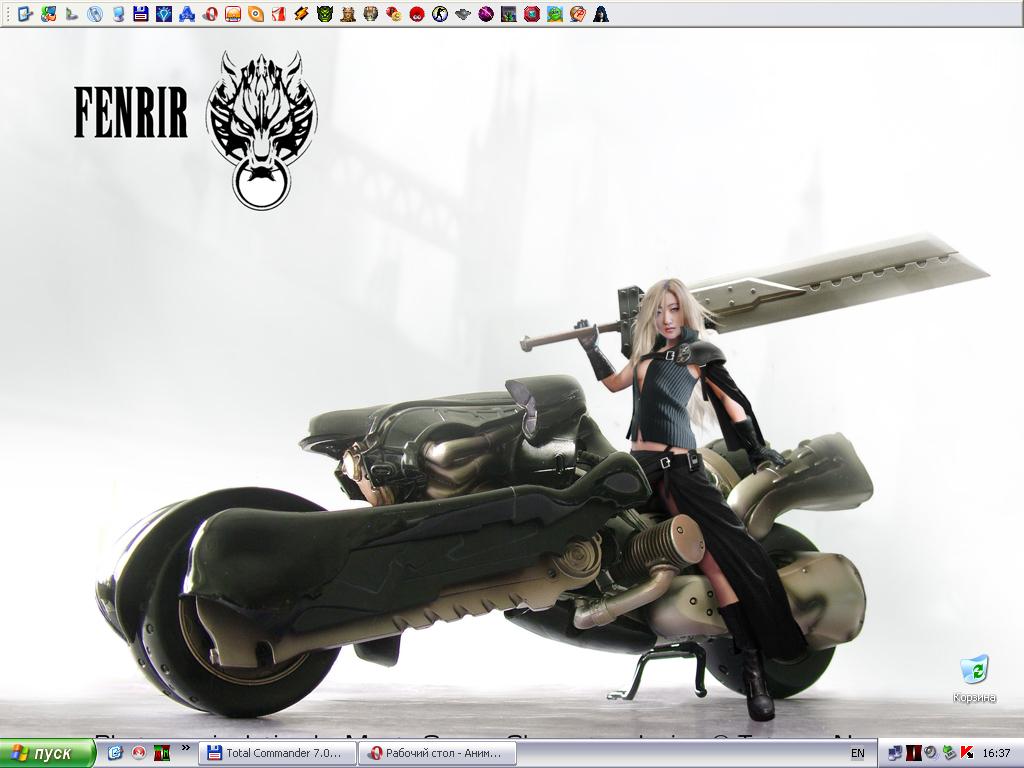This screenshot has width=1024, height=768.
Task: Click the red round quick launch icon
Action: click(138, 754)
